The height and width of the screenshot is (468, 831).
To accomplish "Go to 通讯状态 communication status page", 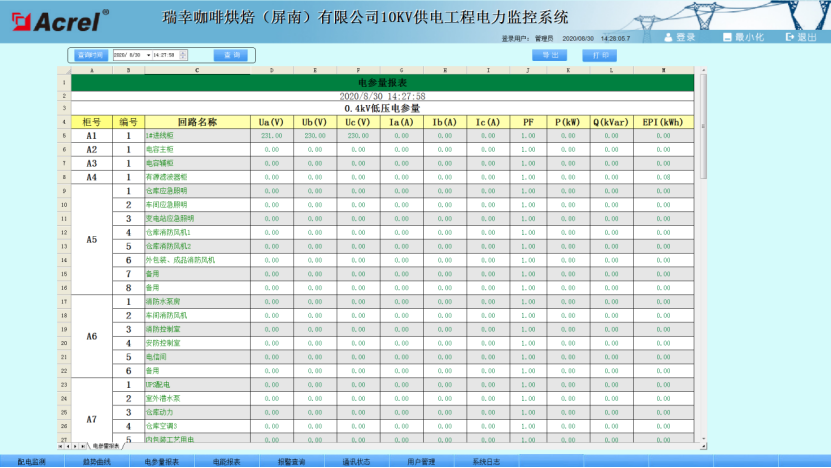I will tap(356, 462).
